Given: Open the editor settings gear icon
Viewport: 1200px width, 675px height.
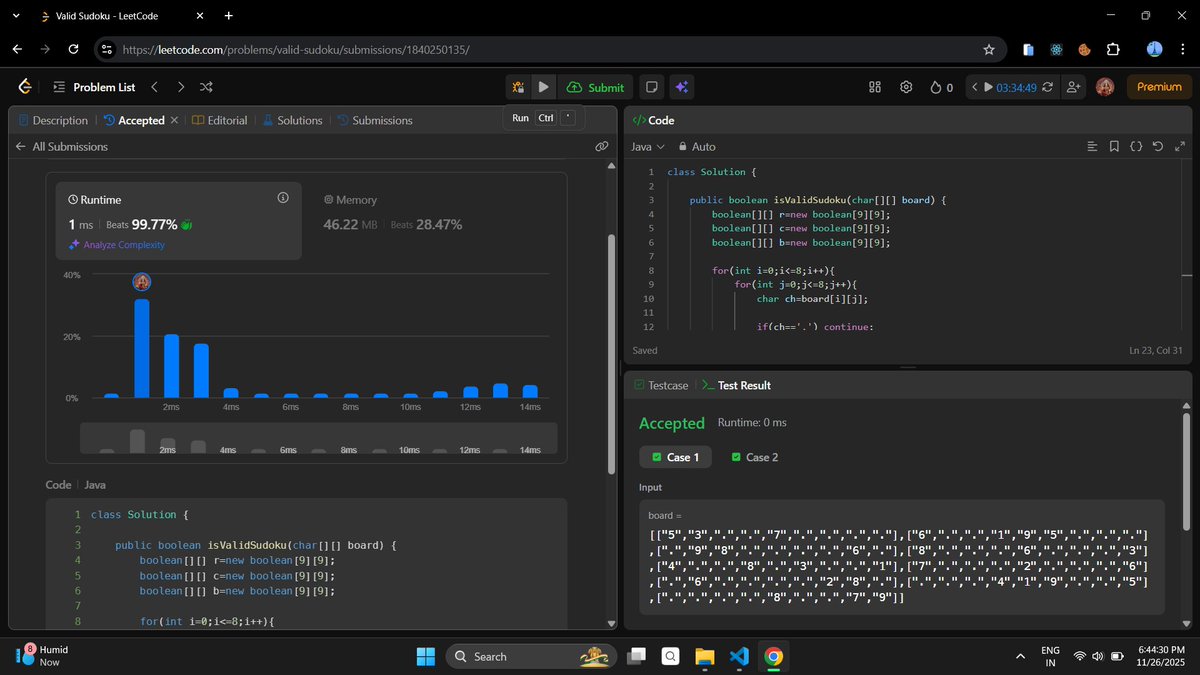Looking at the screenshot, I should (906, 87).
